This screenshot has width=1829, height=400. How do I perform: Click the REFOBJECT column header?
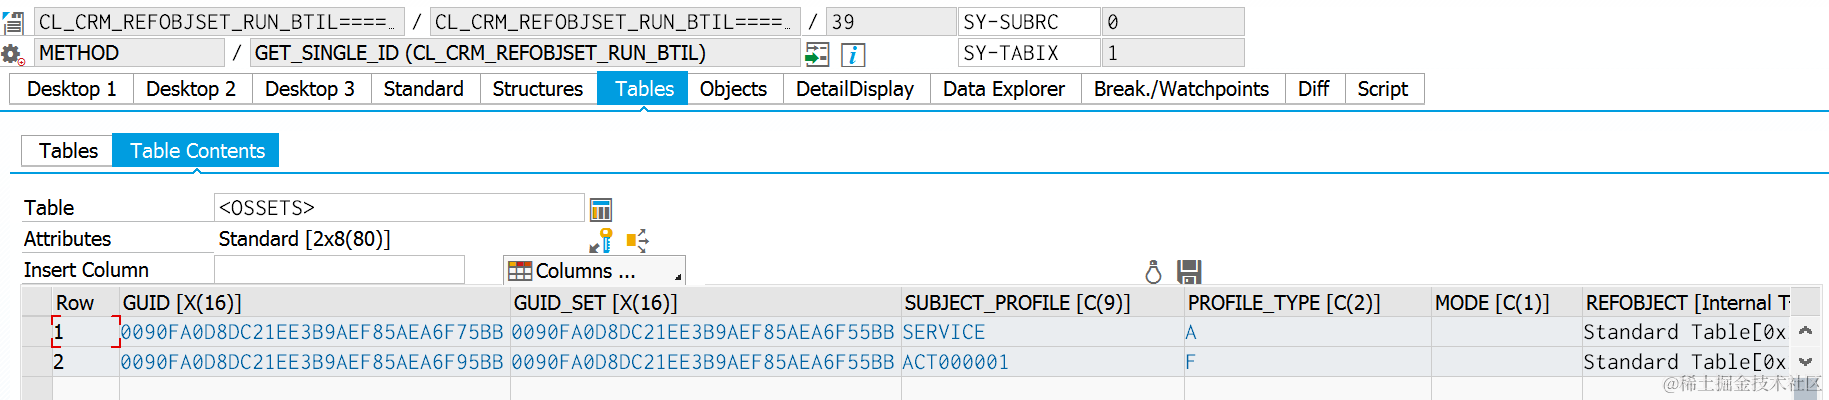(1687, 303)
